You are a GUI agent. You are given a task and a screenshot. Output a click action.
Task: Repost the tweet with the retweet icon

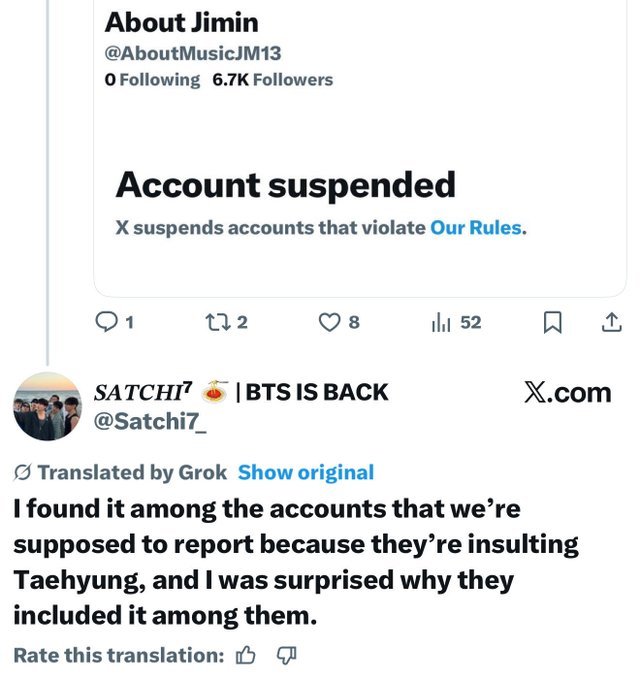click(214, 322)
